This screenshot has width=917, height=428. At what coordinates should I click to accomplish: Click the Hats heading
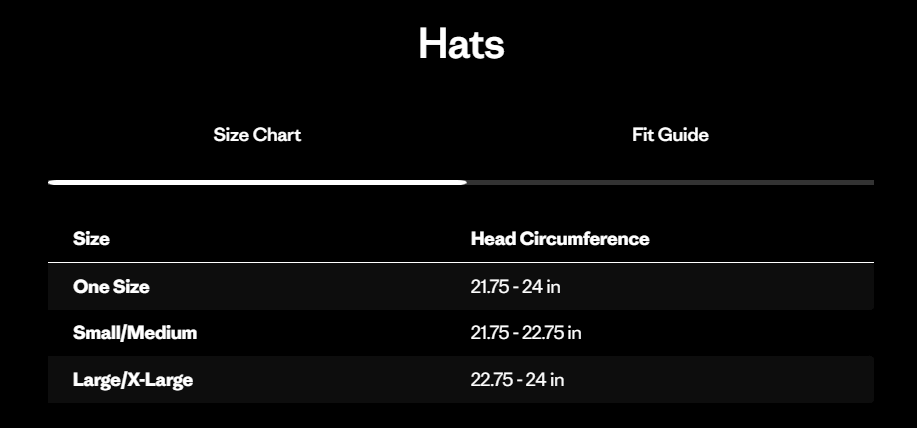[x=460, y=44]
